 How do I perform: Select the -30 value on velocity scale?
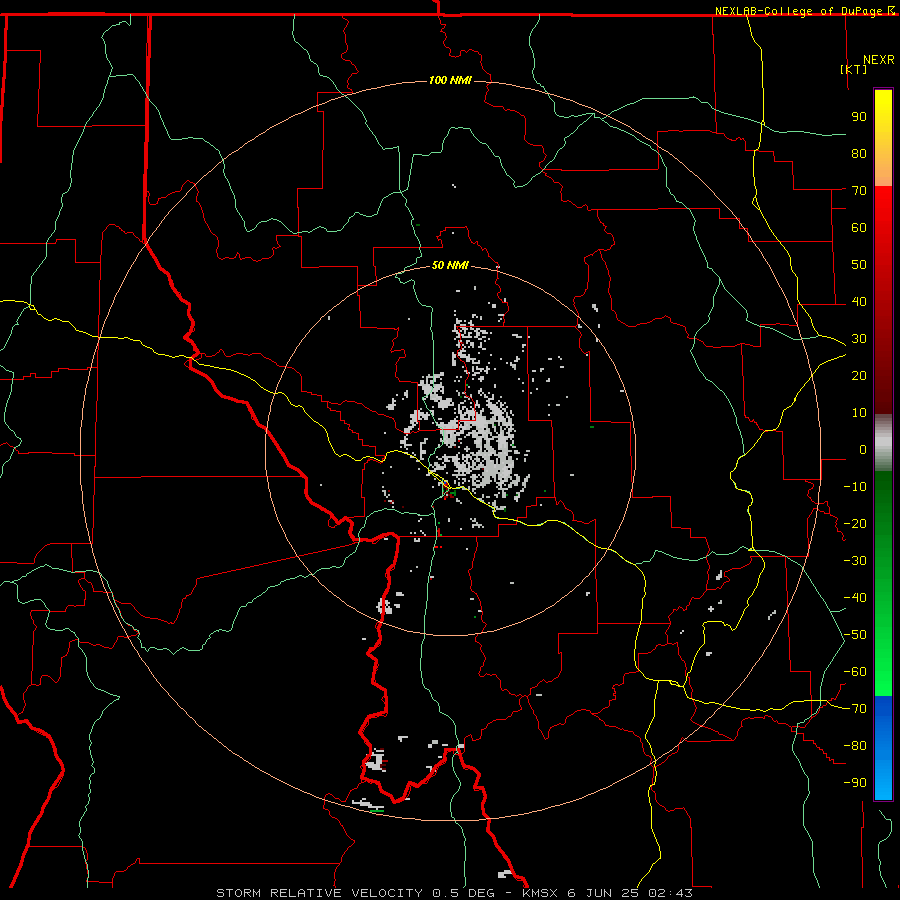click(x=855, y=561)
